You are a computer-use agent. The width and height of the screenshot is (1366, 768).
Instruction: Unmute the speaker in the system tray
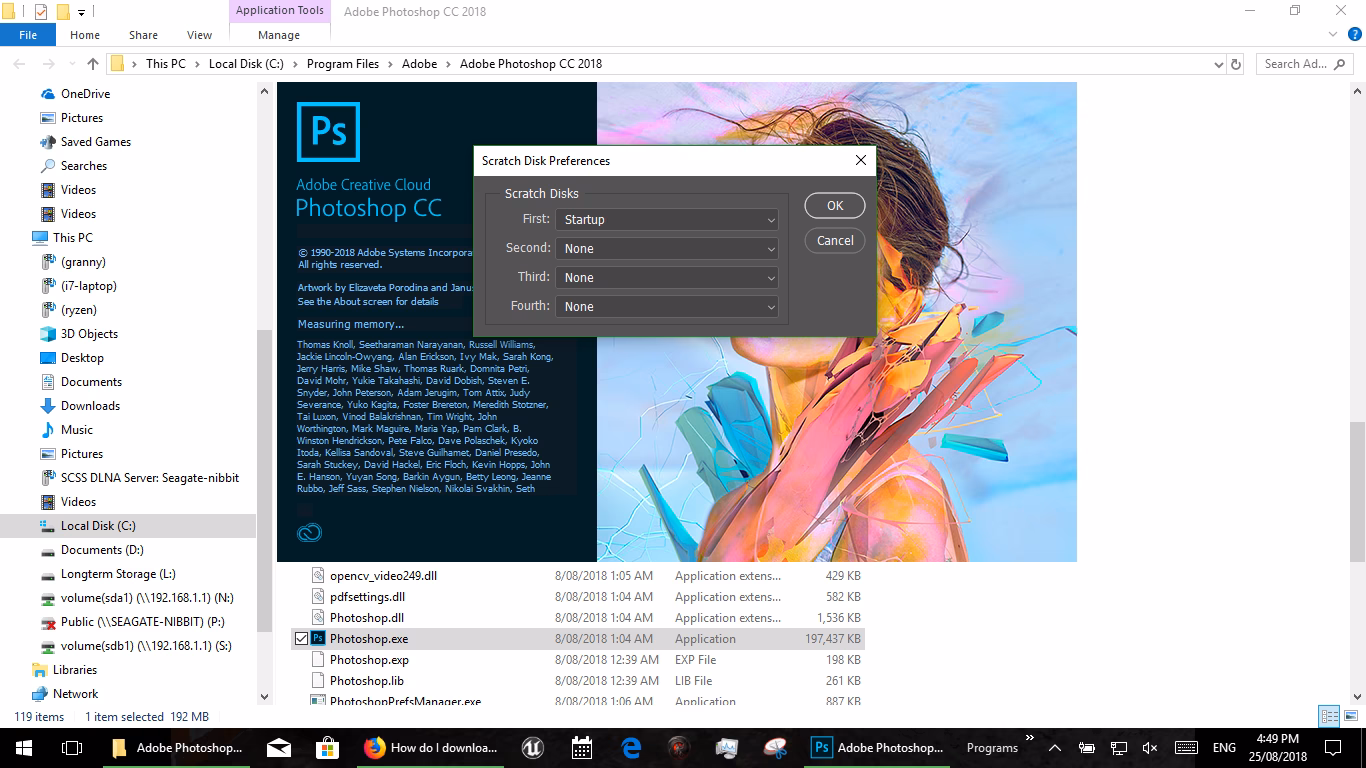[1148, 747]
